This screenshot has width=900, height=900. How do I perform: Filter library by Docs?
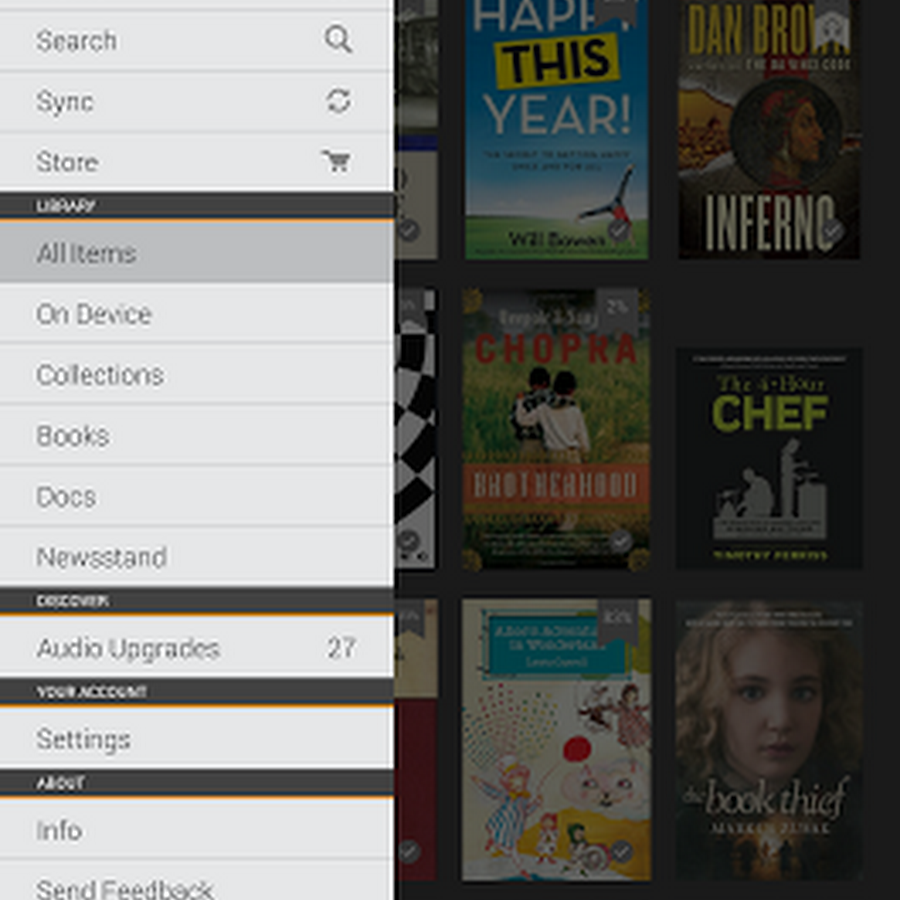[197, 496]
